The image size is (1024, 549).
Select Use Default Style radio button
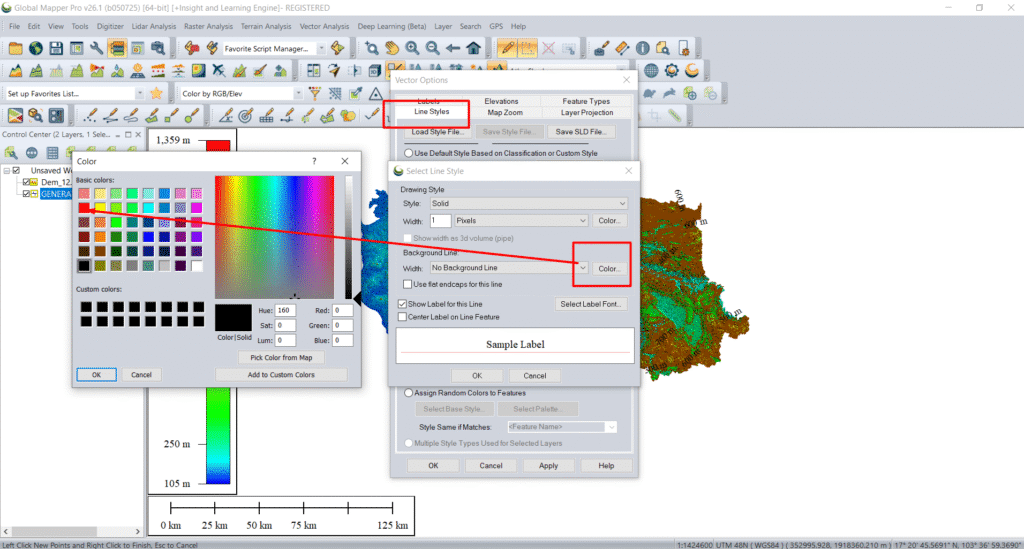coord(409,153)
